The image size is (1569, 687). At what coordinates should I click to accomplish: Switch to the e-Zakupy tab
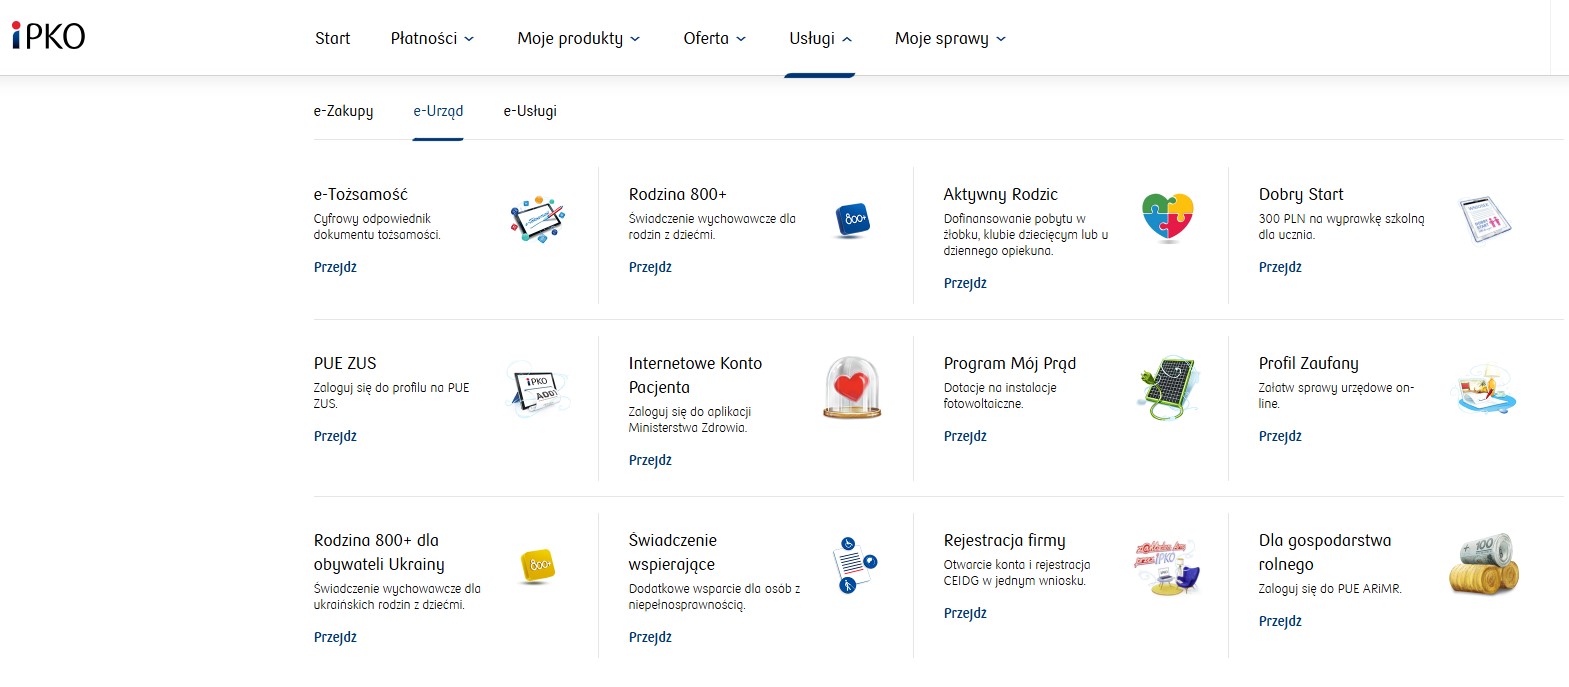click(343, 111)
